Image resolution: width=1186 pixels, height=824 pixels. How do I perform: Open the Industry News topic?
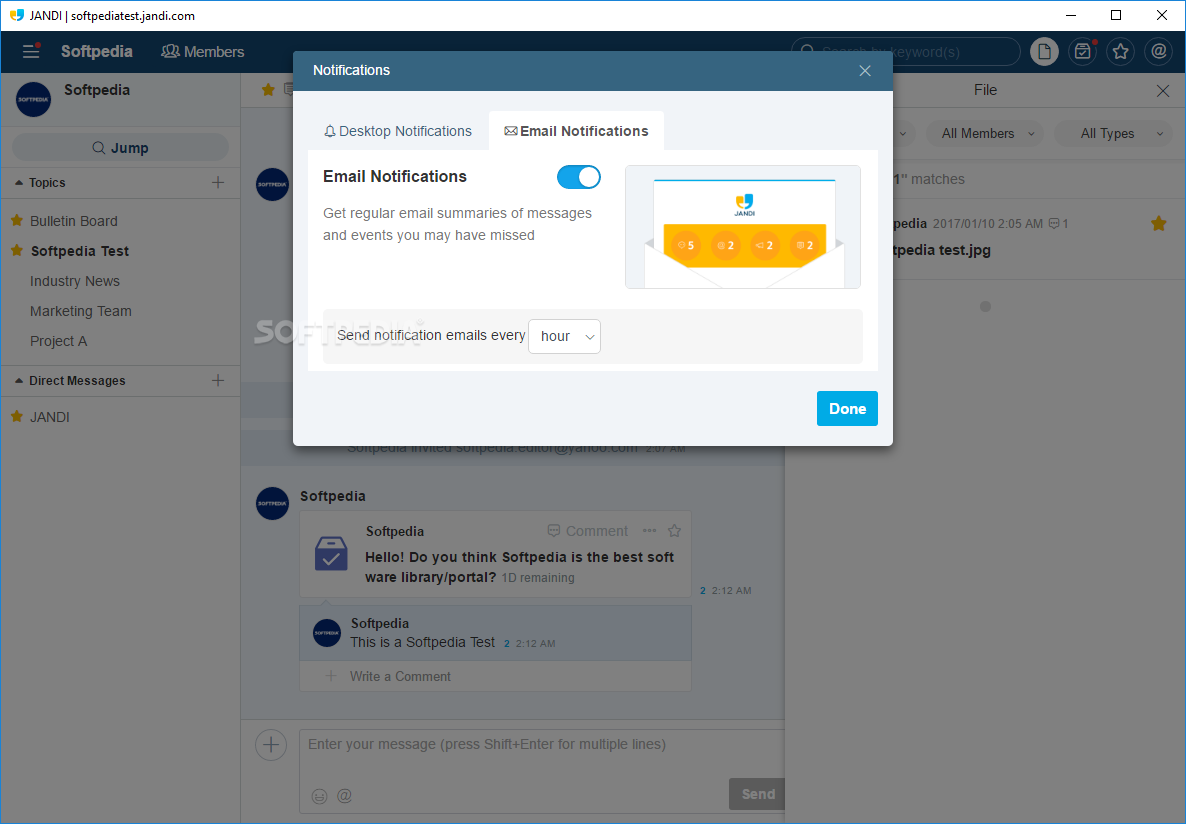75,281
